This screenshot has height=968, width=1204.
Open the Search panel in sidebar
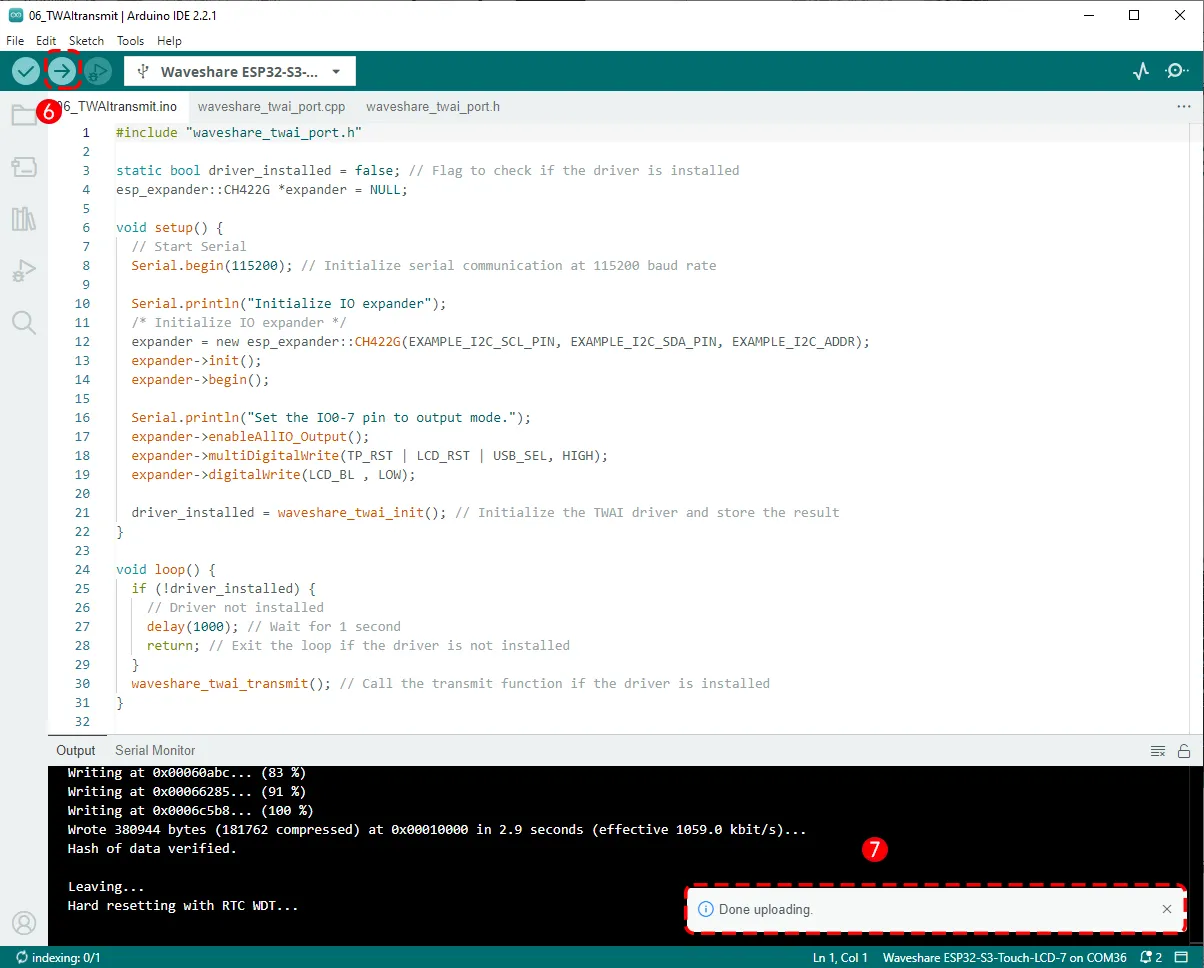coord(24,322)
